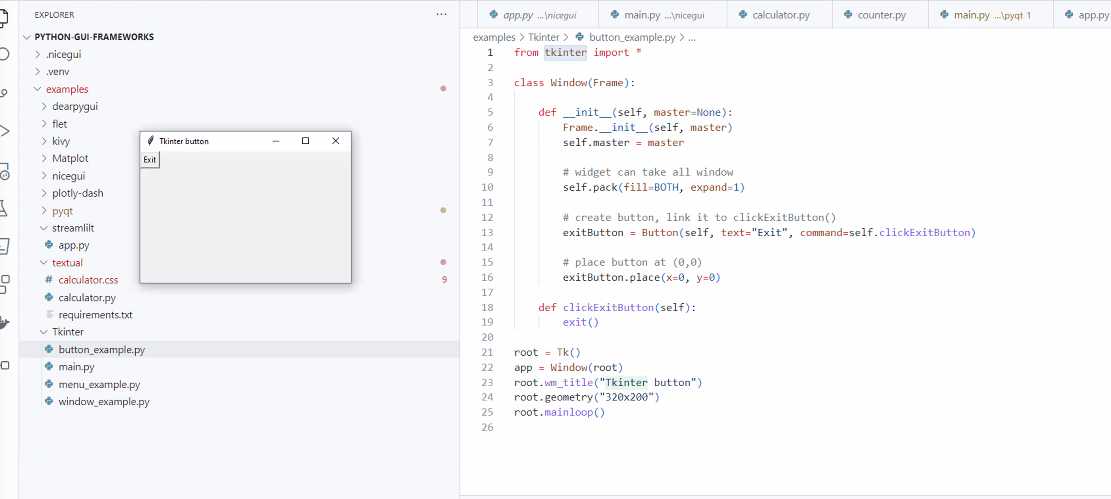Image resolution: width=1111 pixels, height=499 pixels.
Task: Switch to the rightmost app.py tab
Action: point(1083,14)
